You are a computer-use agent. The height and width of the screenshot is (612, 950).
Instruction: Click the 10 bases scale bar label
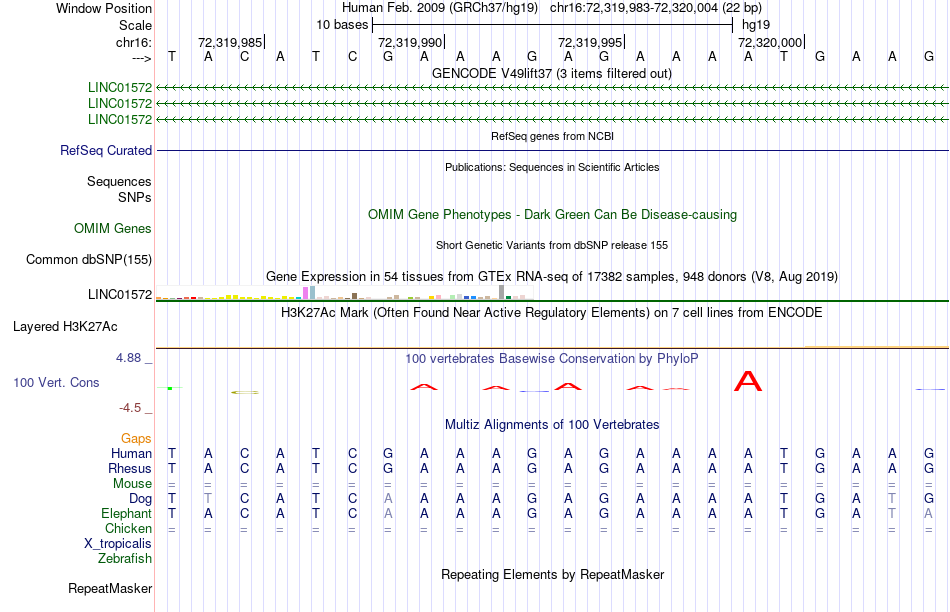(x=342, y=25)
